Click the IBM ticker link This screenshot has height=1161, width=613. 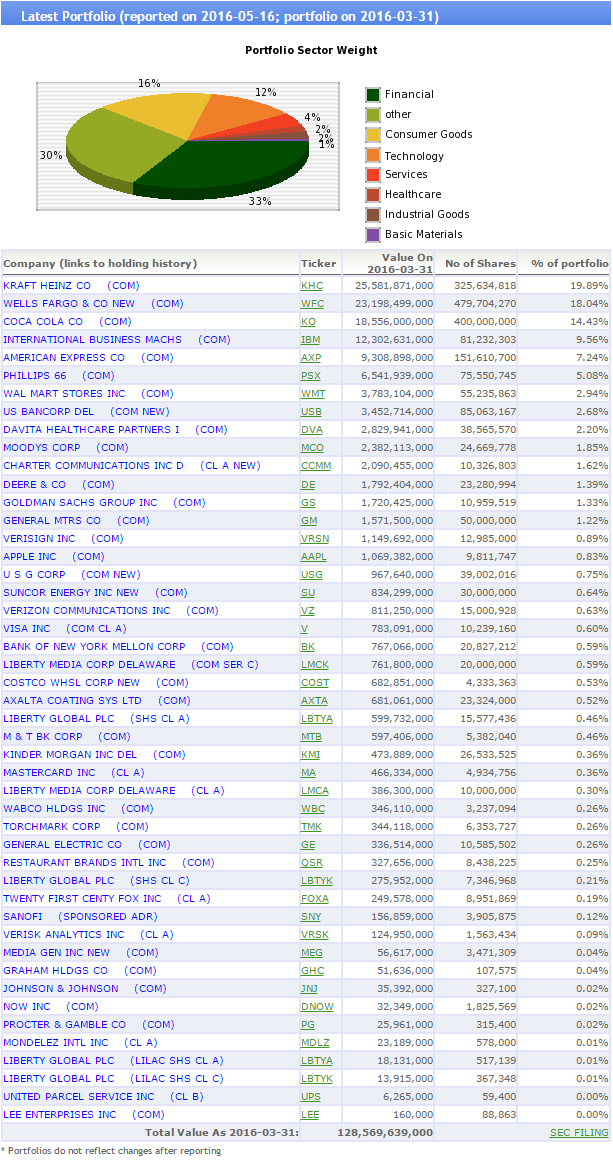tap(310, 340)
